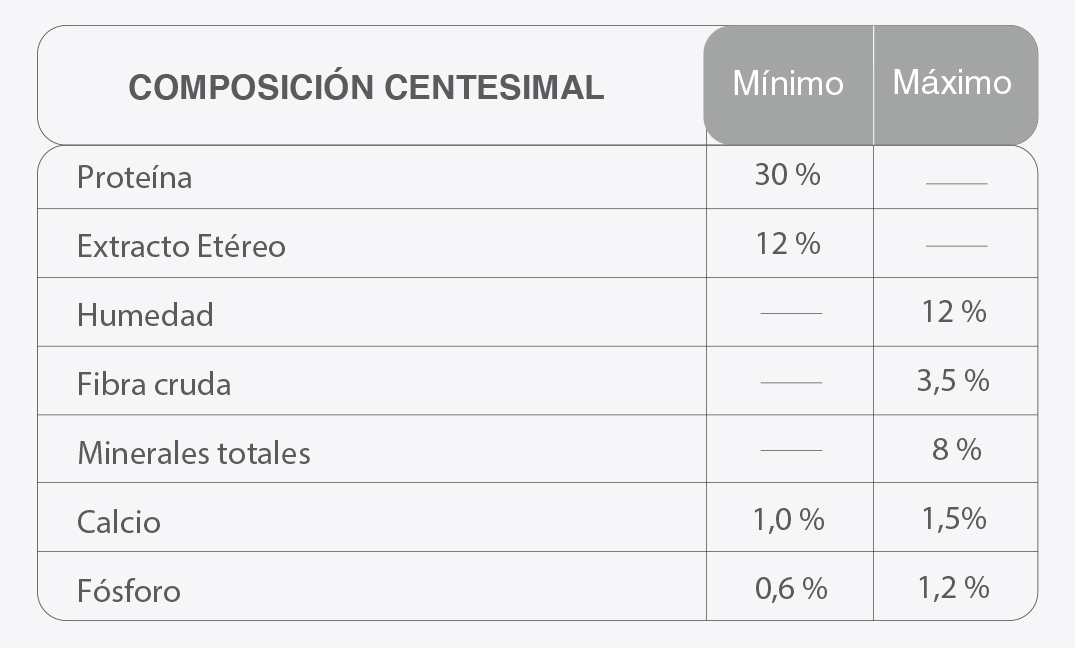This screenshot has width=1075, height=648.
Task: Click the Fósforo 0,6 % minimum value
Action: coord(791,588)
